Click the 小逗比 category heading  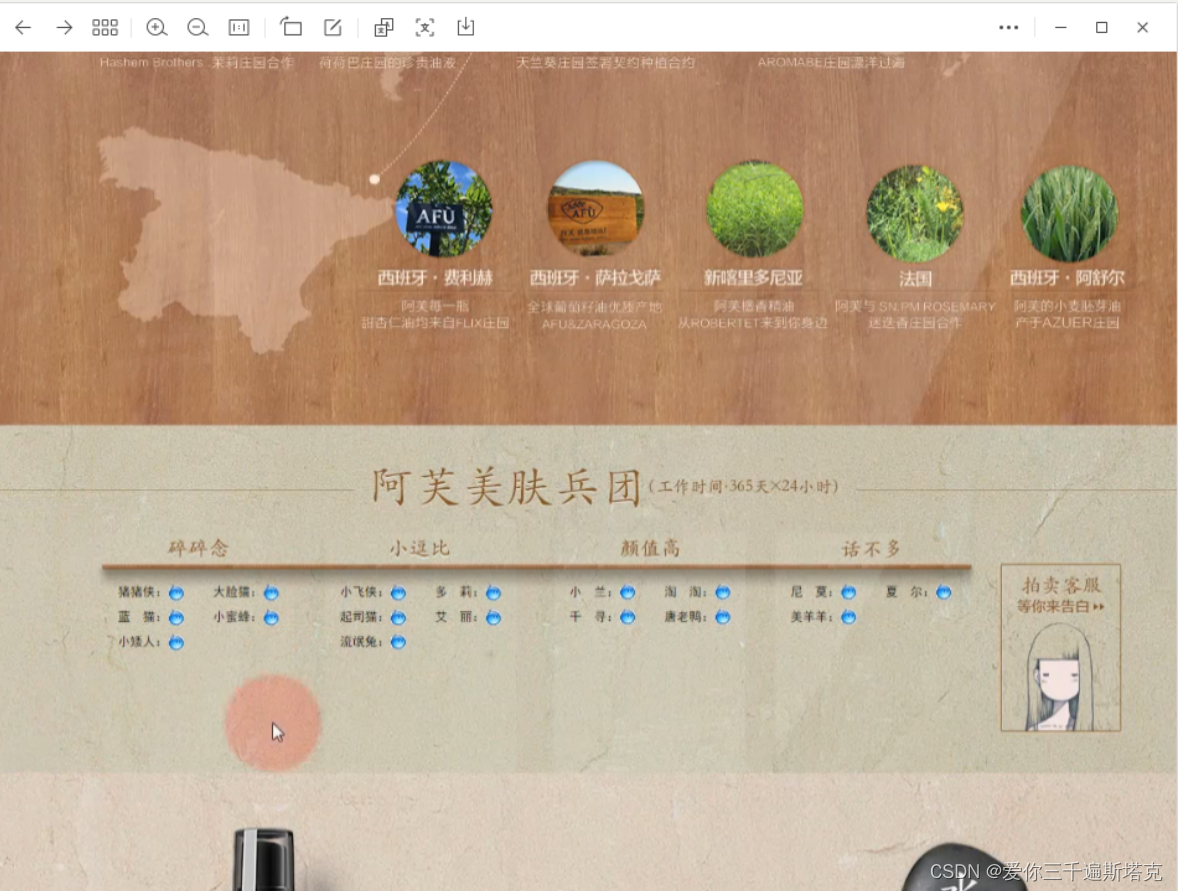[419, 548]
